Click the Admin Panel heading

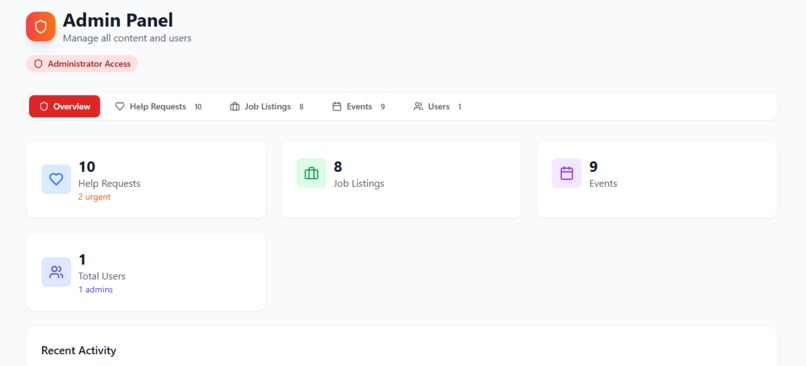118,20
